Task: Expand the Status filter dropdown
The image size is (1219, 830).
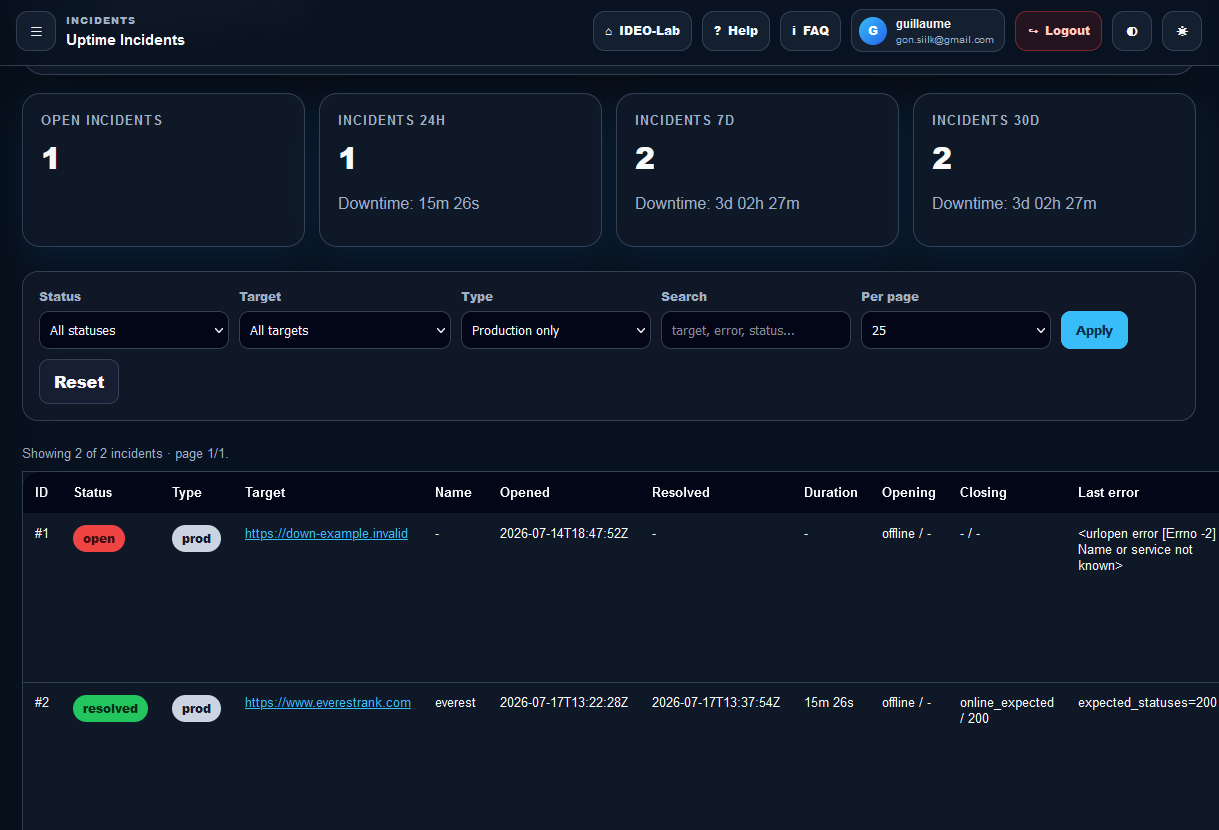Action: pos(134,330)
